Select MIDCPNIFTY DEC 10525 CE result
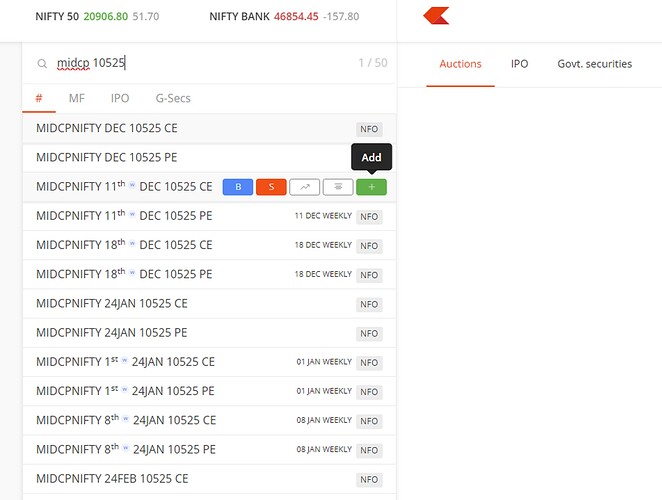Screen dimensions: 662x500 [x=209, y=128]
